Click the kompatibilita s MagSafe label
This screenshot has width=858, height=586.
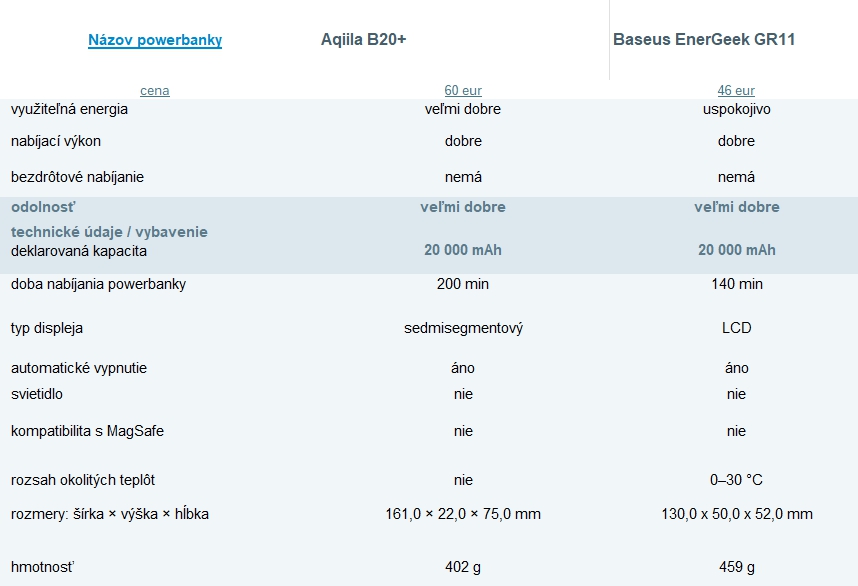pos(88,431)
